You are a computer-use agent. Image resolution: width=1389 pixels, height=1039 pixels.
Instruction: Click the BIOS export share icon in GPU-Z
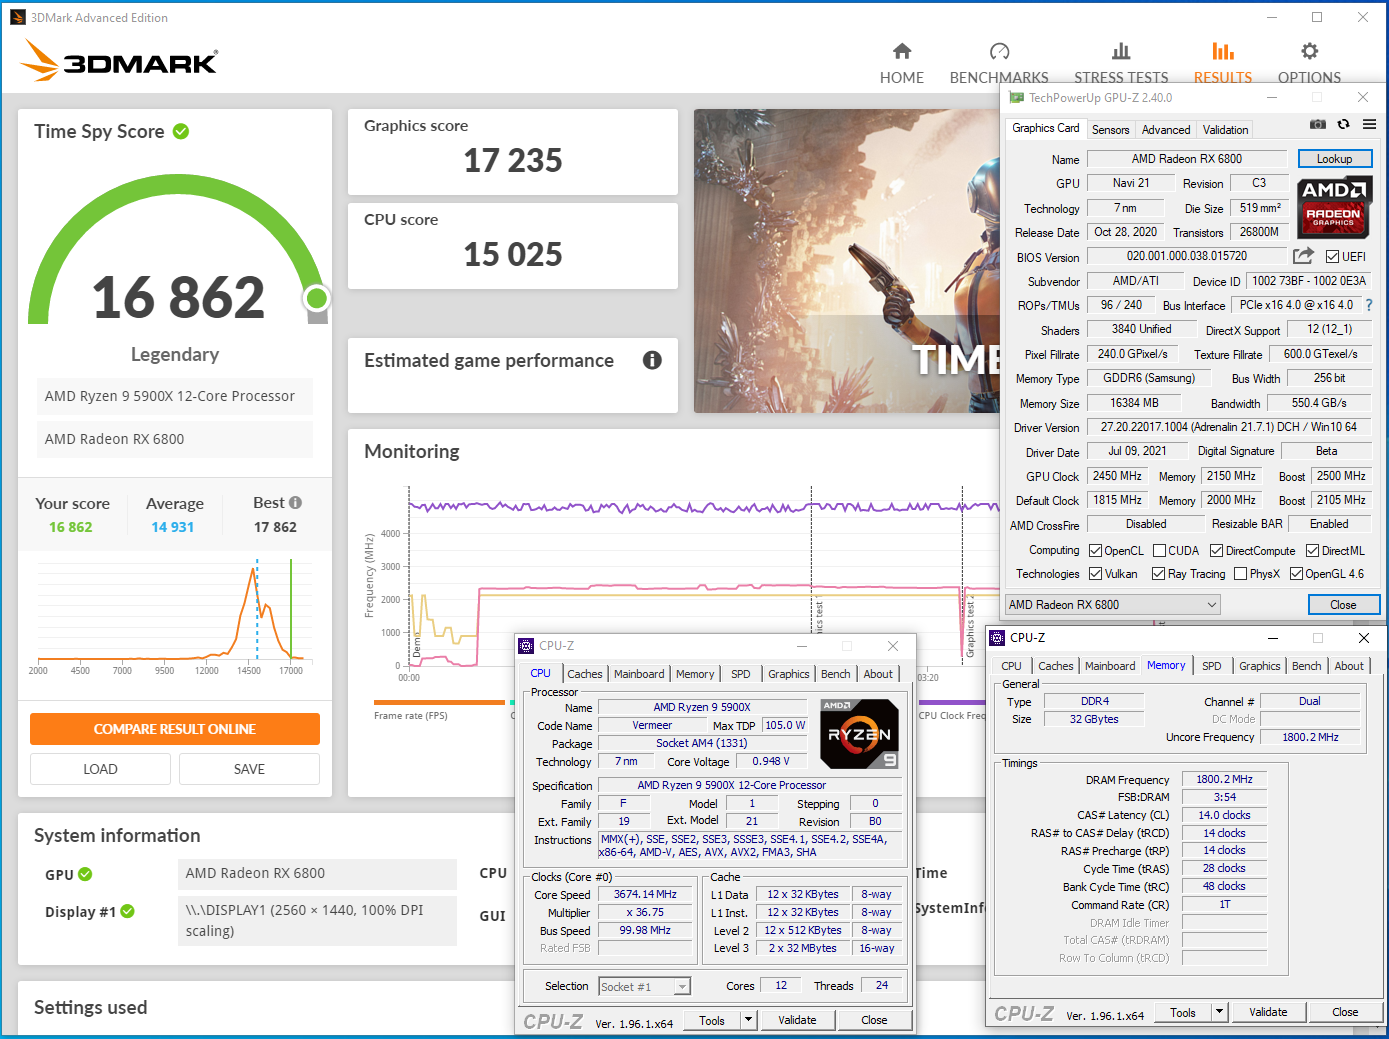pyautogui.click(x=1303, y=256)
